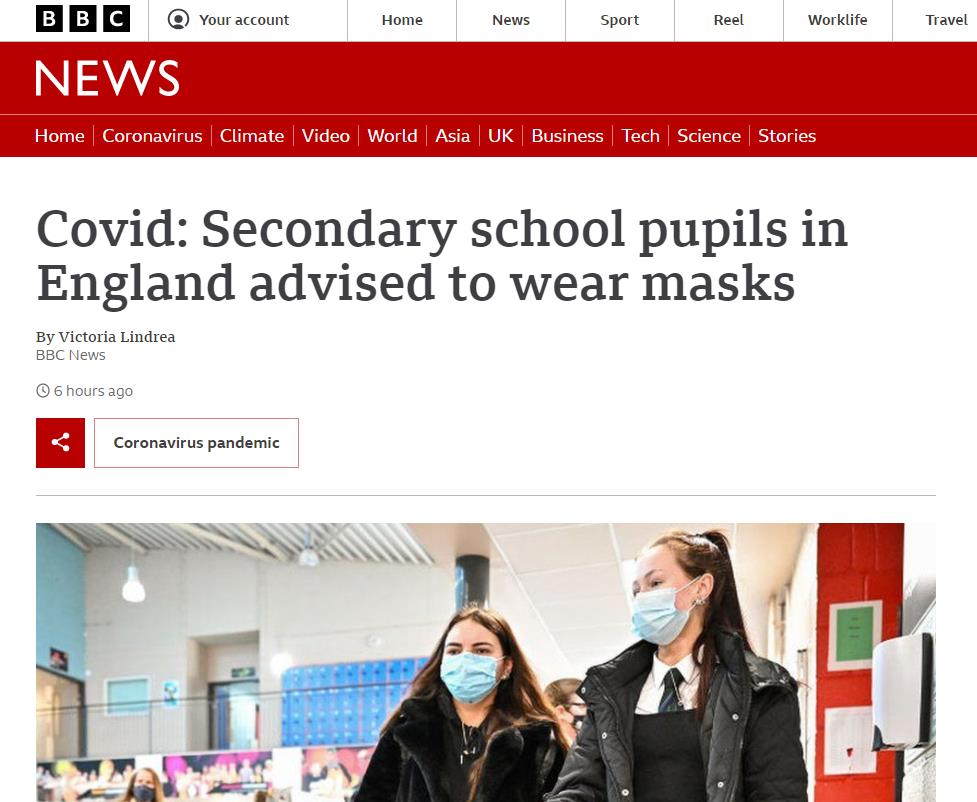Click the masked pupils article photo
The image size is (977, 802).
(485, 662)
